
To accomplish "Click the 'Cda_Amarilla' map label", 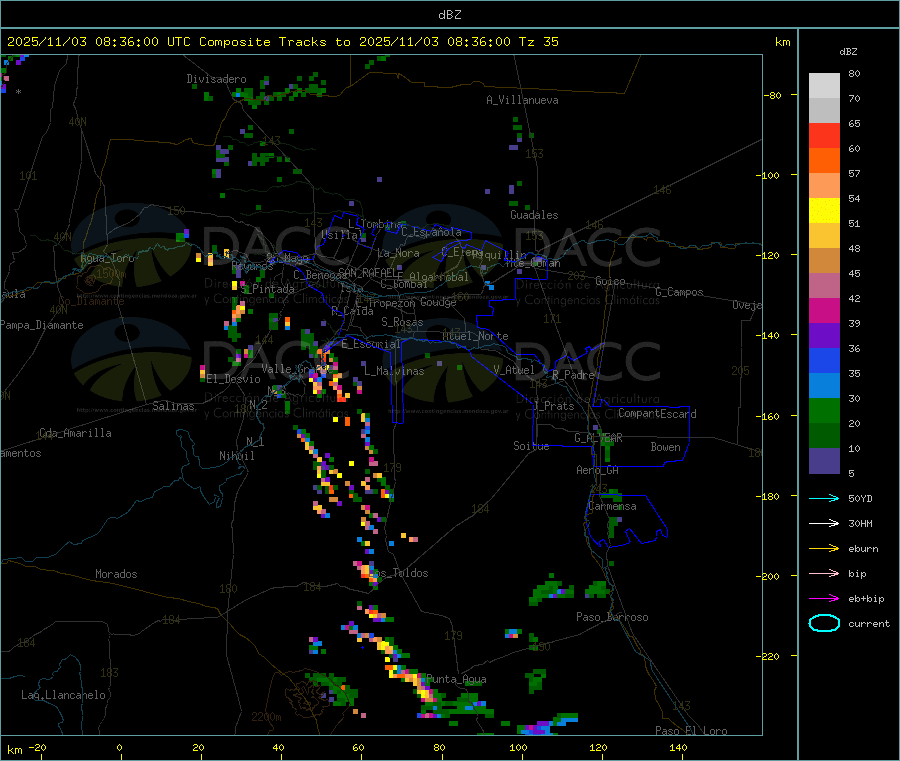I will pos(75,433).
